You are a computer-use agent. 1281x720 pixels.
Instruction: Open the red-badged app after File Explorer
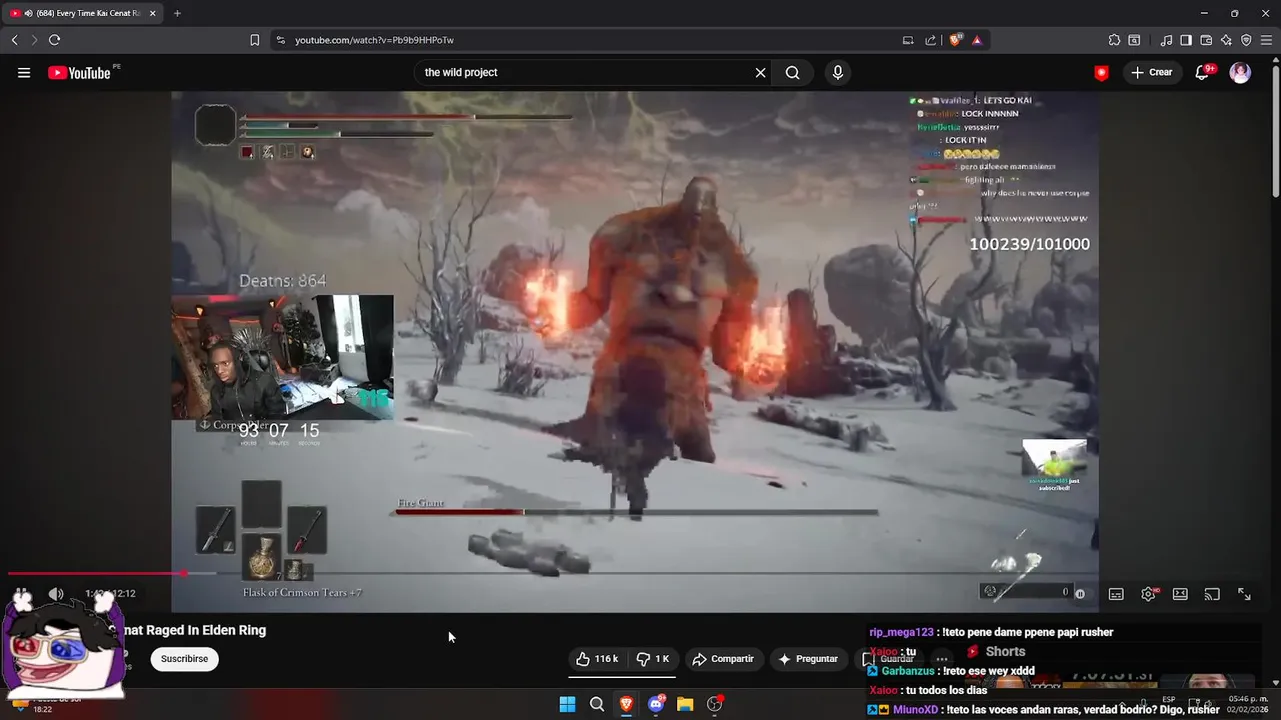(715, 704)
